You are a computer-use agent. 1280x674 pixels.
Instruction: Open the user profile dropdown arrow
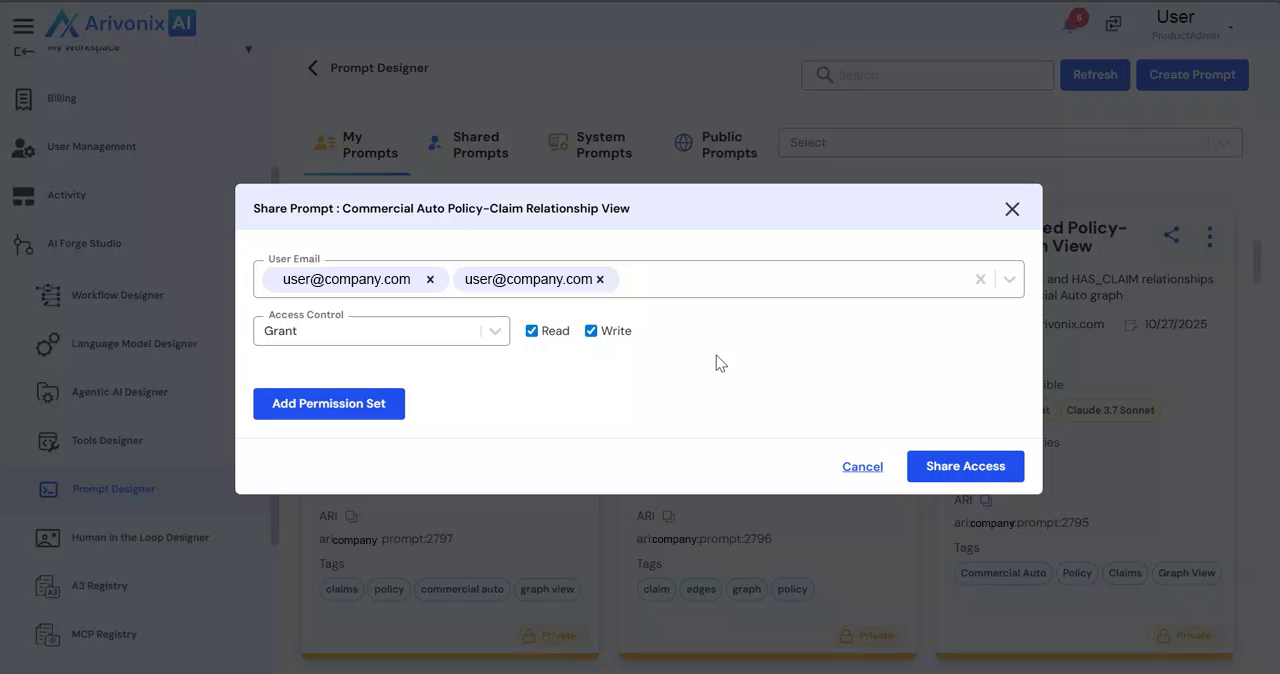click(x=1230, y=28)
